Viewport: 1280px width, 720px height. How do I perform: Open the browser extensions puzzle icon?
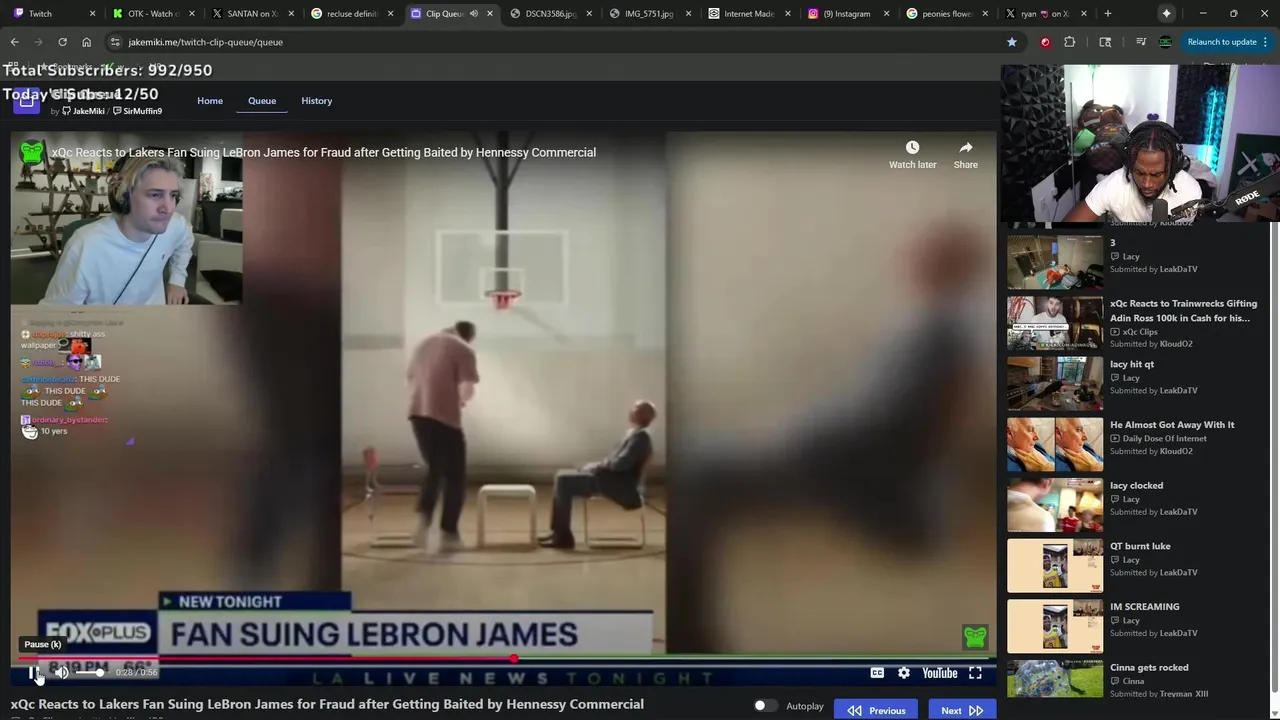click(x=1070, y=42)
